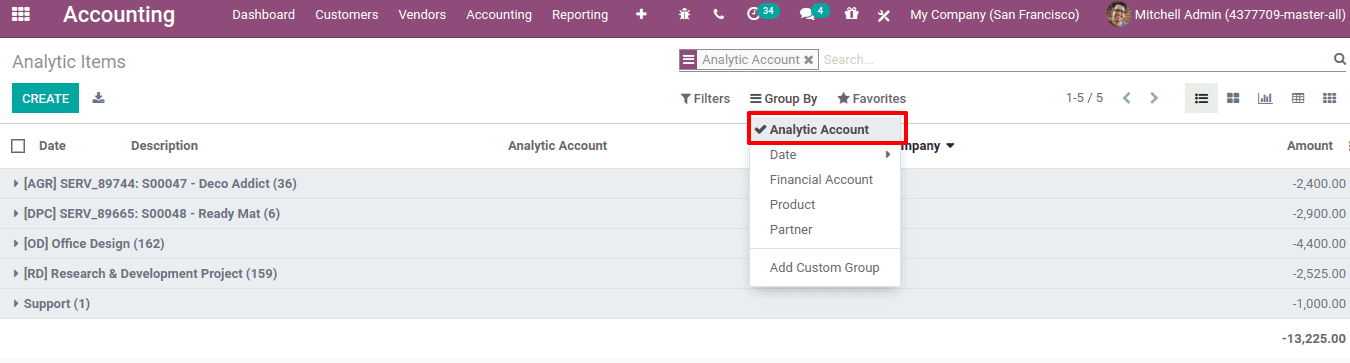
Task: Click the search magnifier icon
Action: pyautogui.click(x=1340, y=60)
